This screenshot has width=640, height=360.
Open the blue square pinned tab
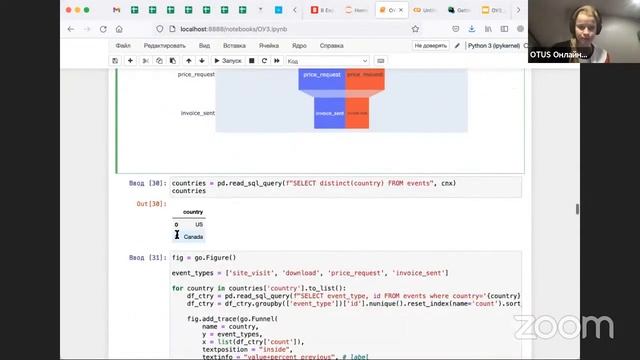[278, 10]
